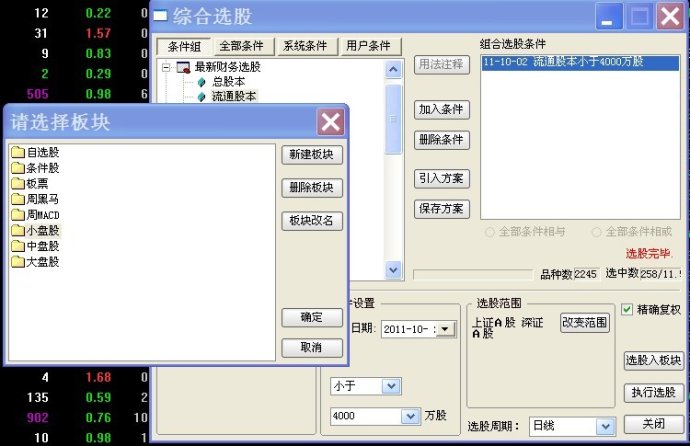Pick the 中盘股 folder icon
The height and width of the screenshot is (446, 690).
pyautogui.click(x=18, y=246)
